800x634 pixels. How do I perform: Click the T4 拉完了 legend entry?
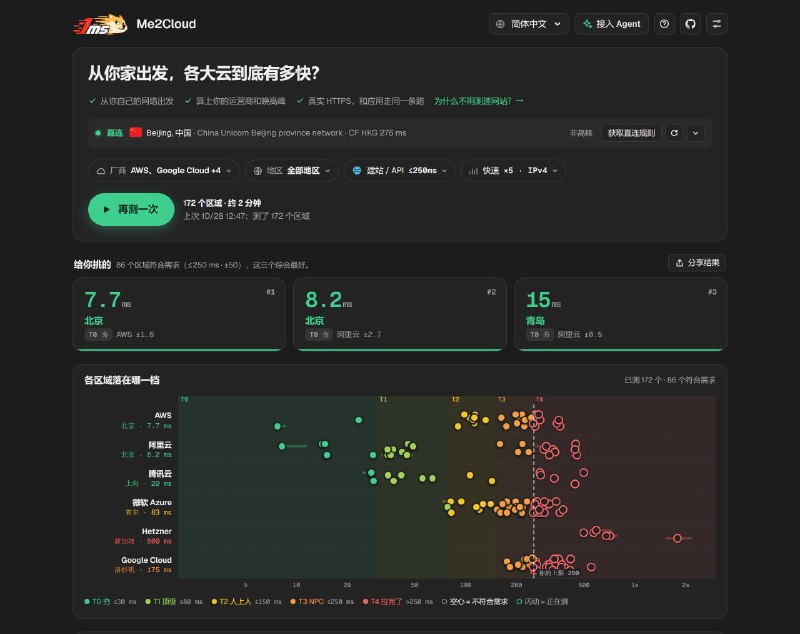(397, 601)
